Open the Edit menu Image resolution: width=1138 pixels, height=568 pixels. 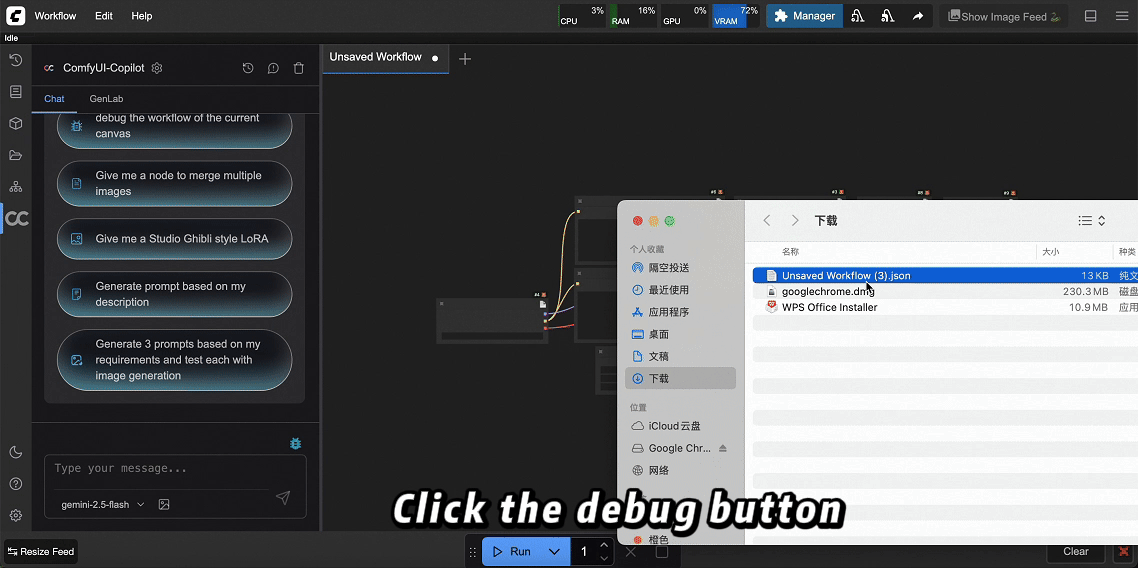(x=104, y=16)
